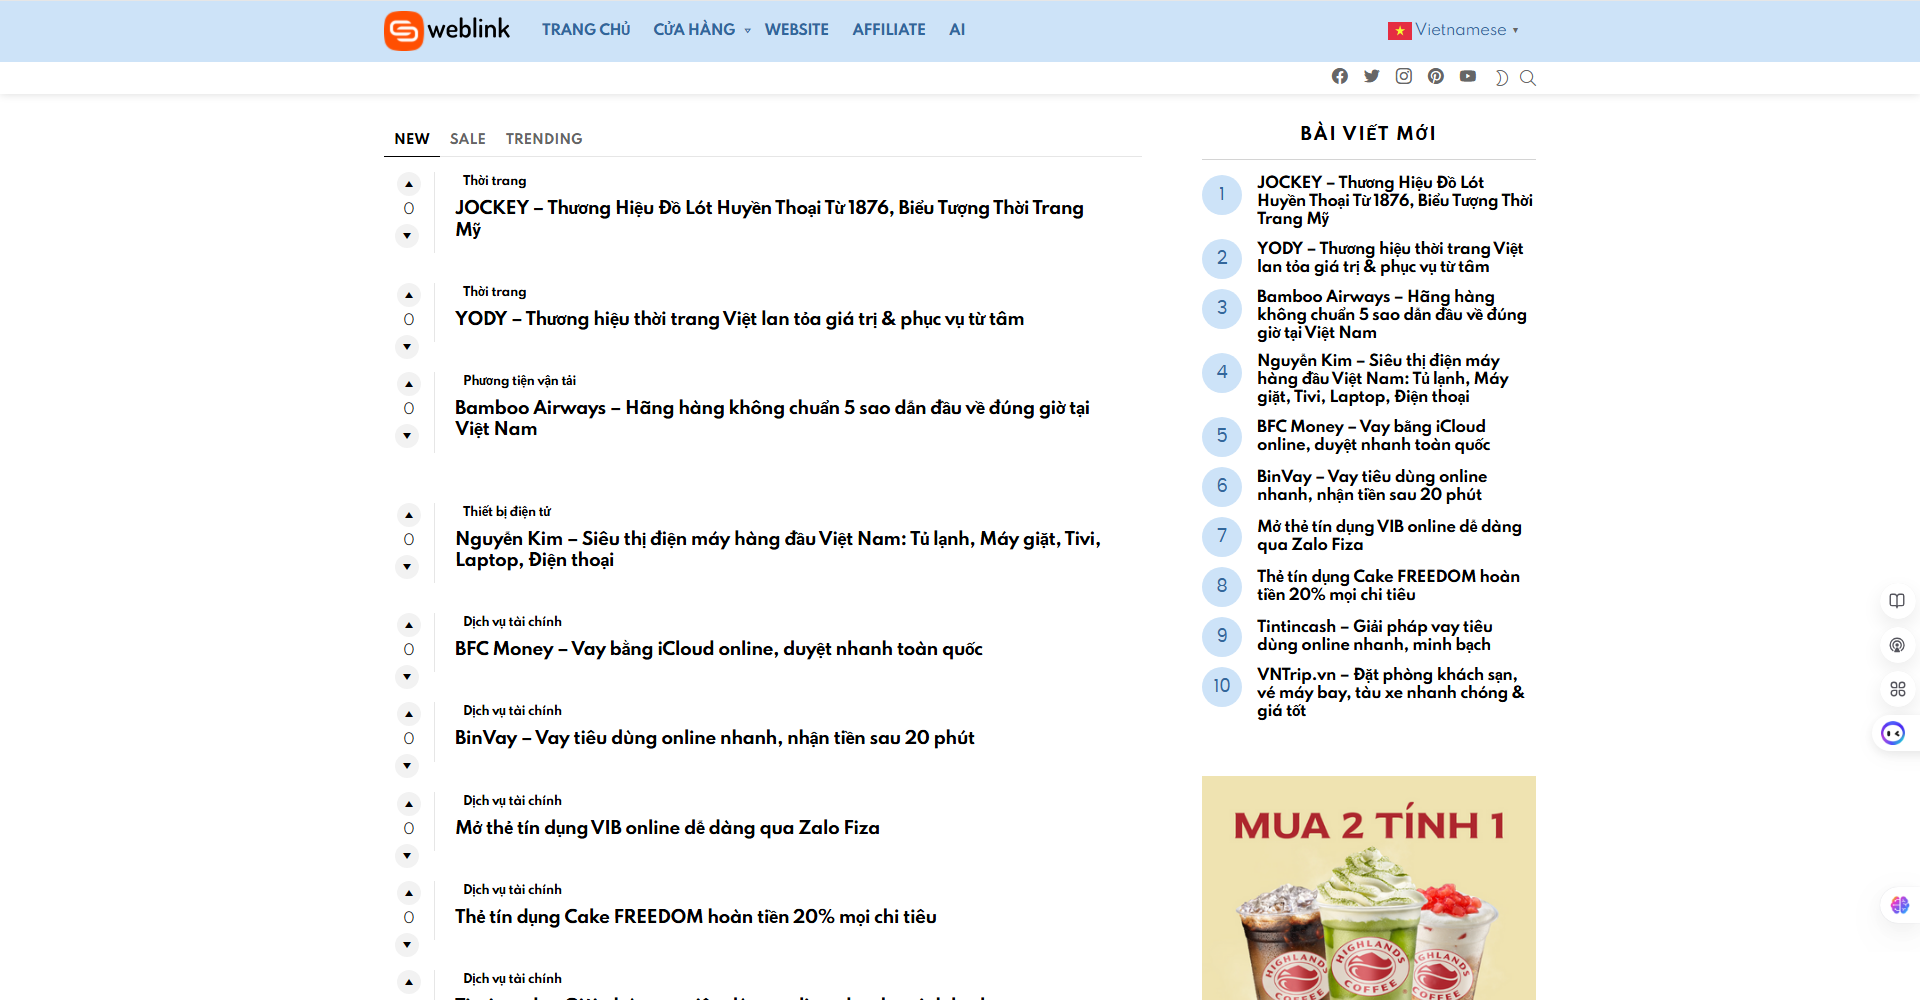Open the Instagram social icon

[x=1404, y=76]
